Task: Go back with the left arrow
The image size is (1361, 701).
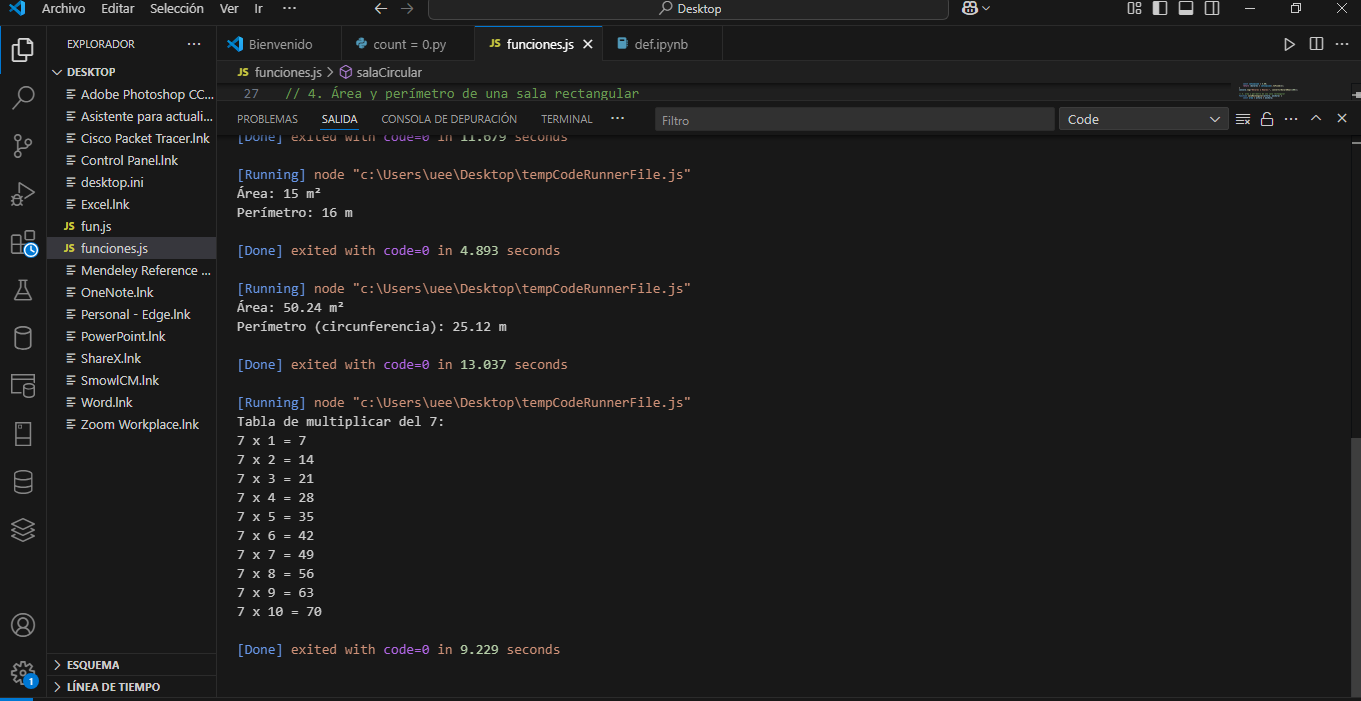Action: click(x=381, y=8)
